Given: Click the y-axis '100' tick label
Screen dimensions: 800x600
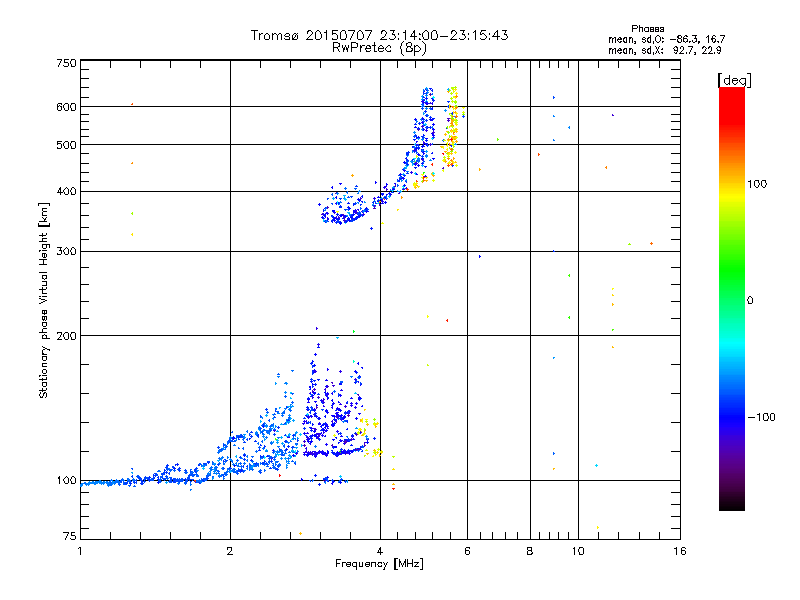Looking at the screenshot, I should [66, 481].
